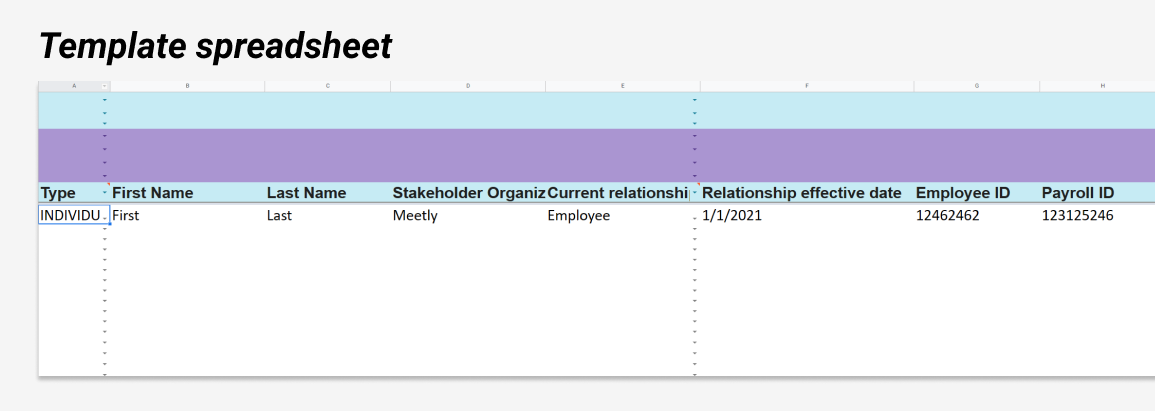
Task: Click the Payroll ID header cell
Action: (1098, 193)
